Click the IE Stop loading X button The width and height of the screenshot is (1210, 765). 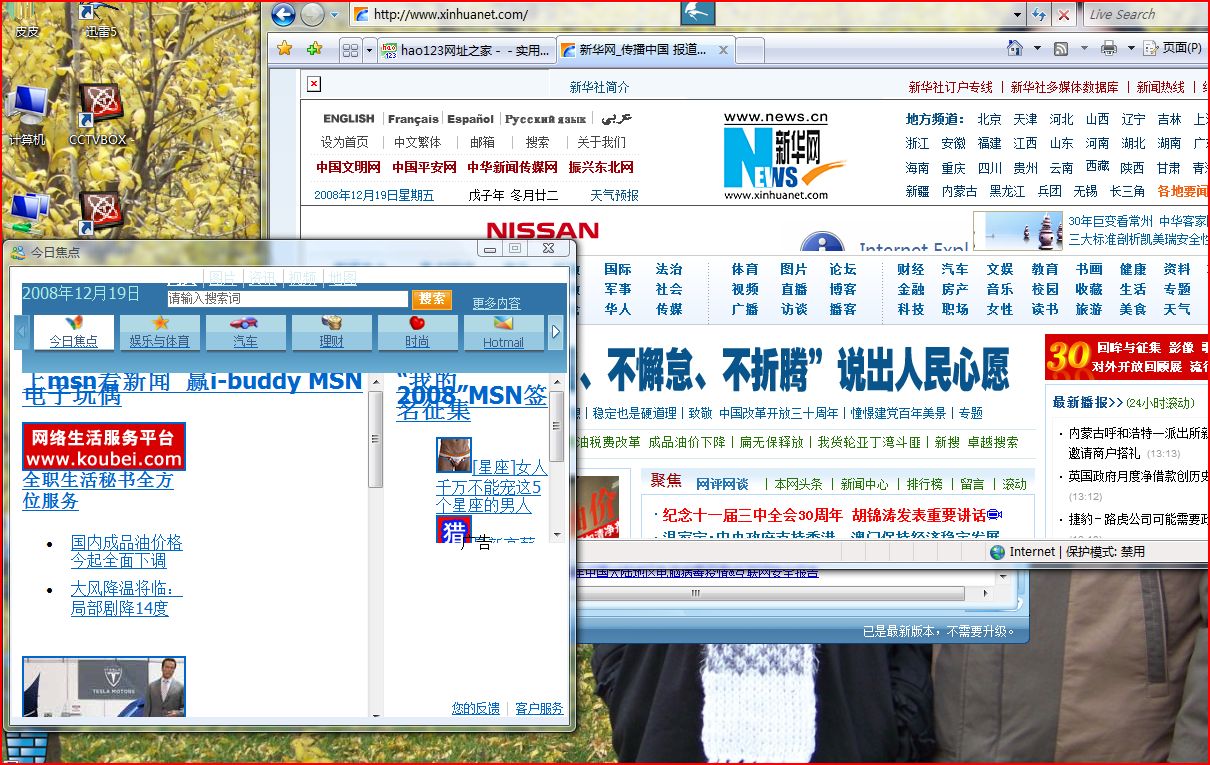1064,15
